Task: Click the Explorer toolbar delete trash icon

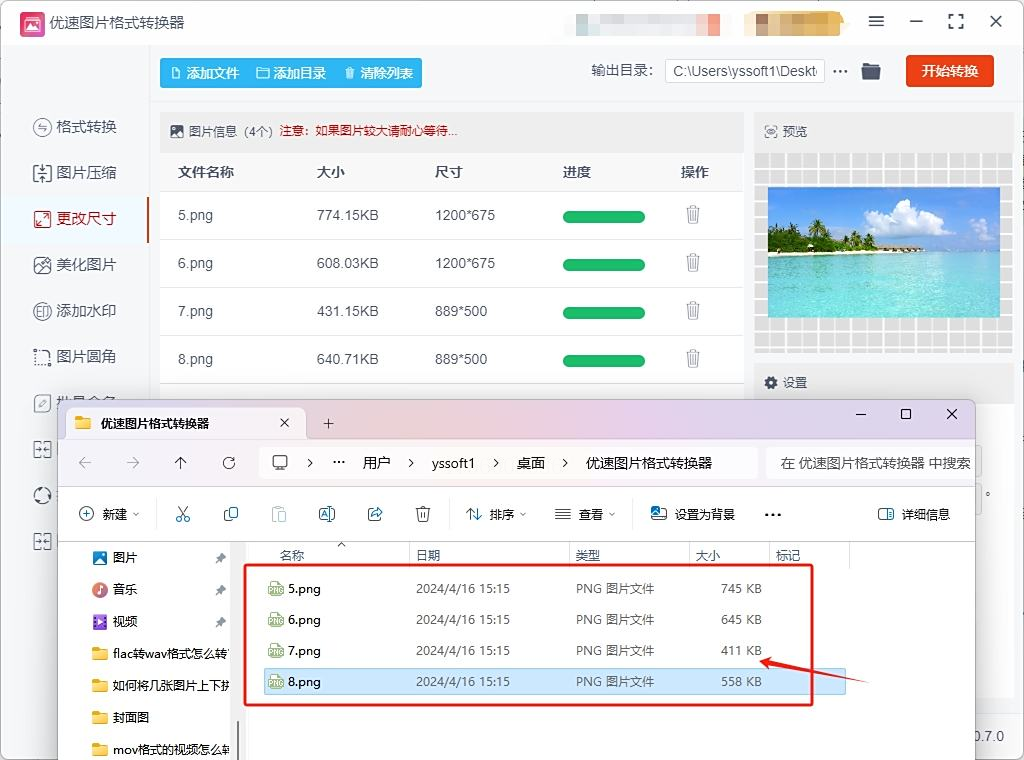Action: coord(423,514)
